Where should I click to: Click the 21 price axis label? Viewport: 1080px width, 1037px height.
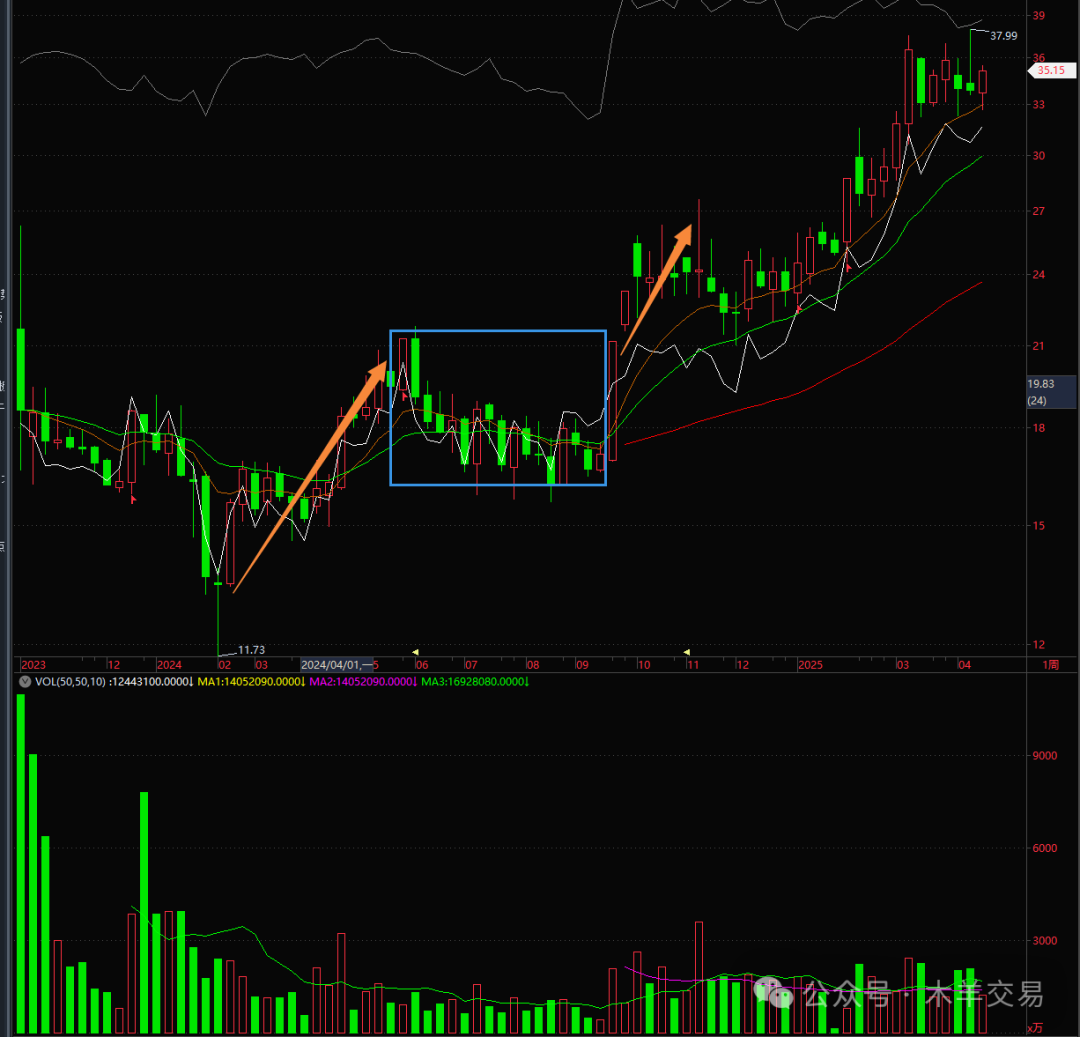tap(1039, 346)
